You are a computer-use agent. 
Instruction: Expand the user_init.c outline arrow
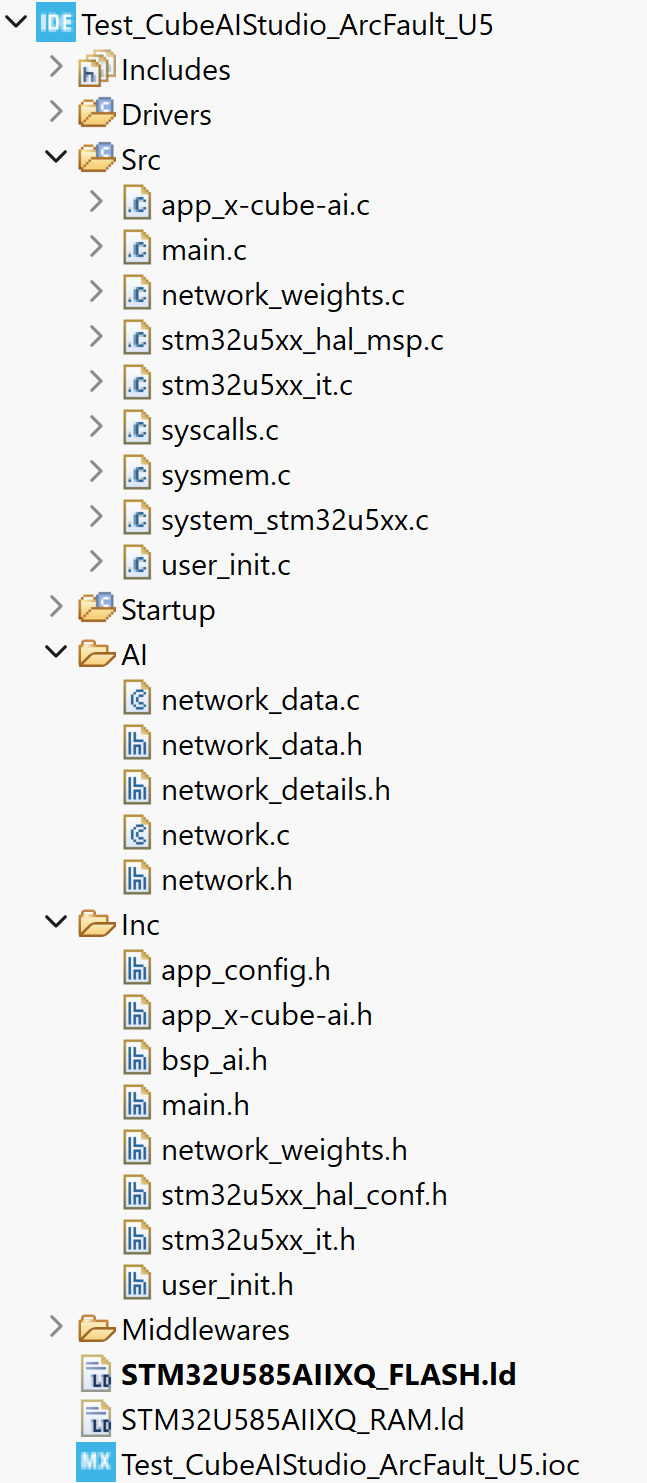(97, 563)
